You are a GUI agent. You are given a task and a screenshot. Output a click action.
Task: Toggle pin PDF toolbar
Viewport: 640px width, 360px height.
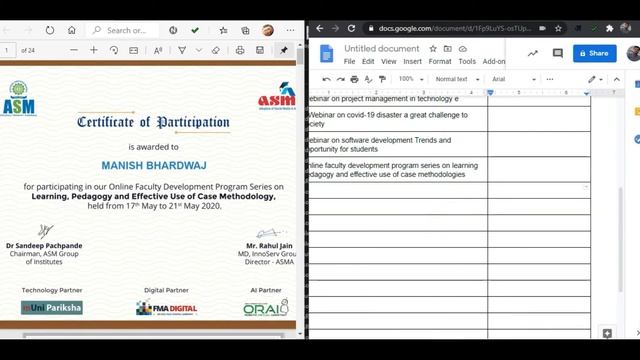284,50
